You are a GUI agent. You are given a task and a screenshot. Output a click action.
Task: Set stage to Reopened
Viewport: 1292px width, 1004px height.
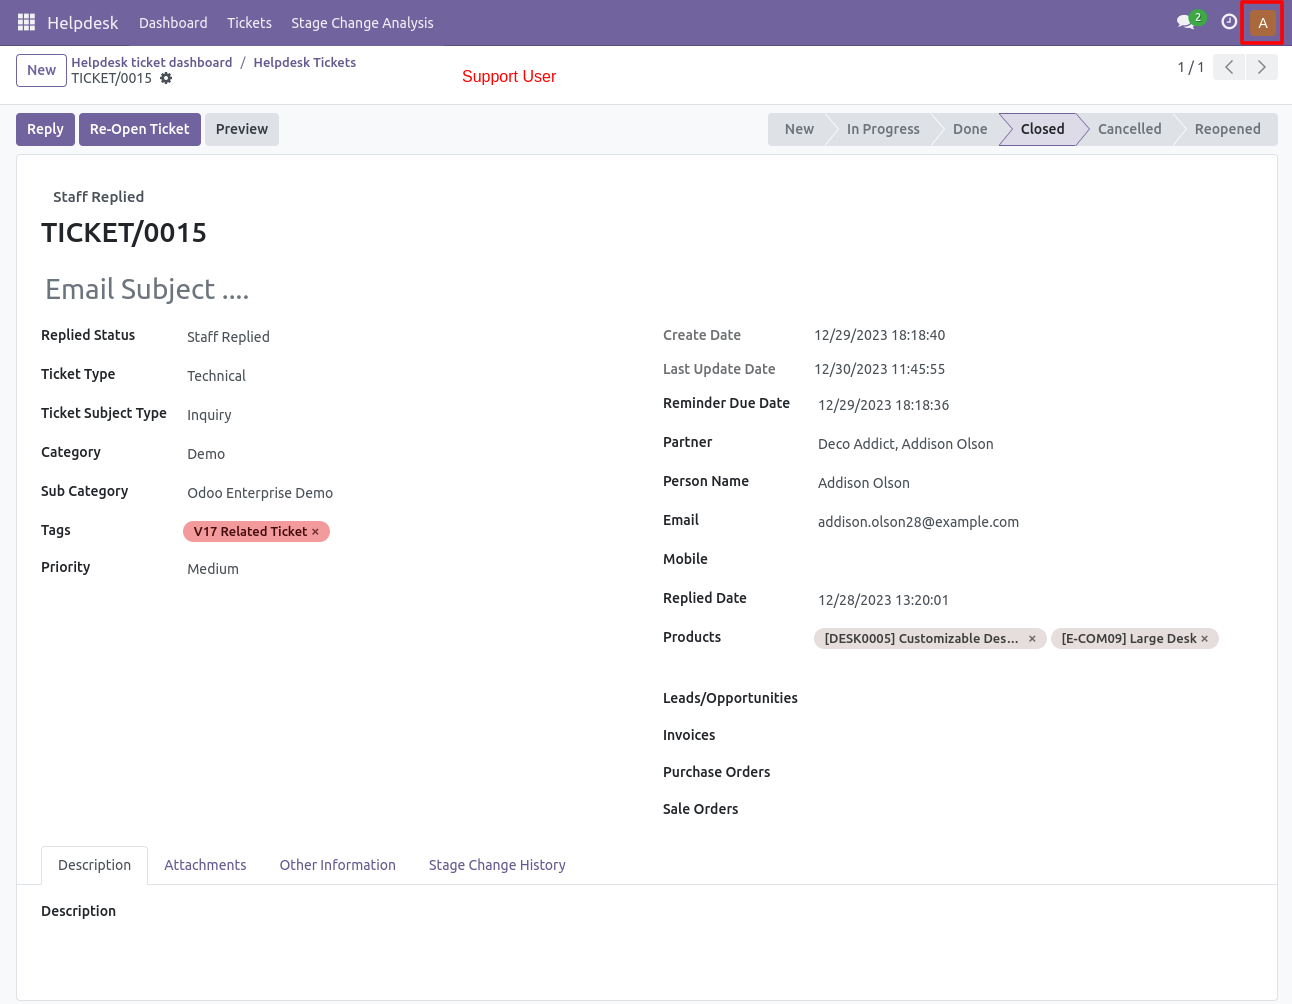[1227, 129]
